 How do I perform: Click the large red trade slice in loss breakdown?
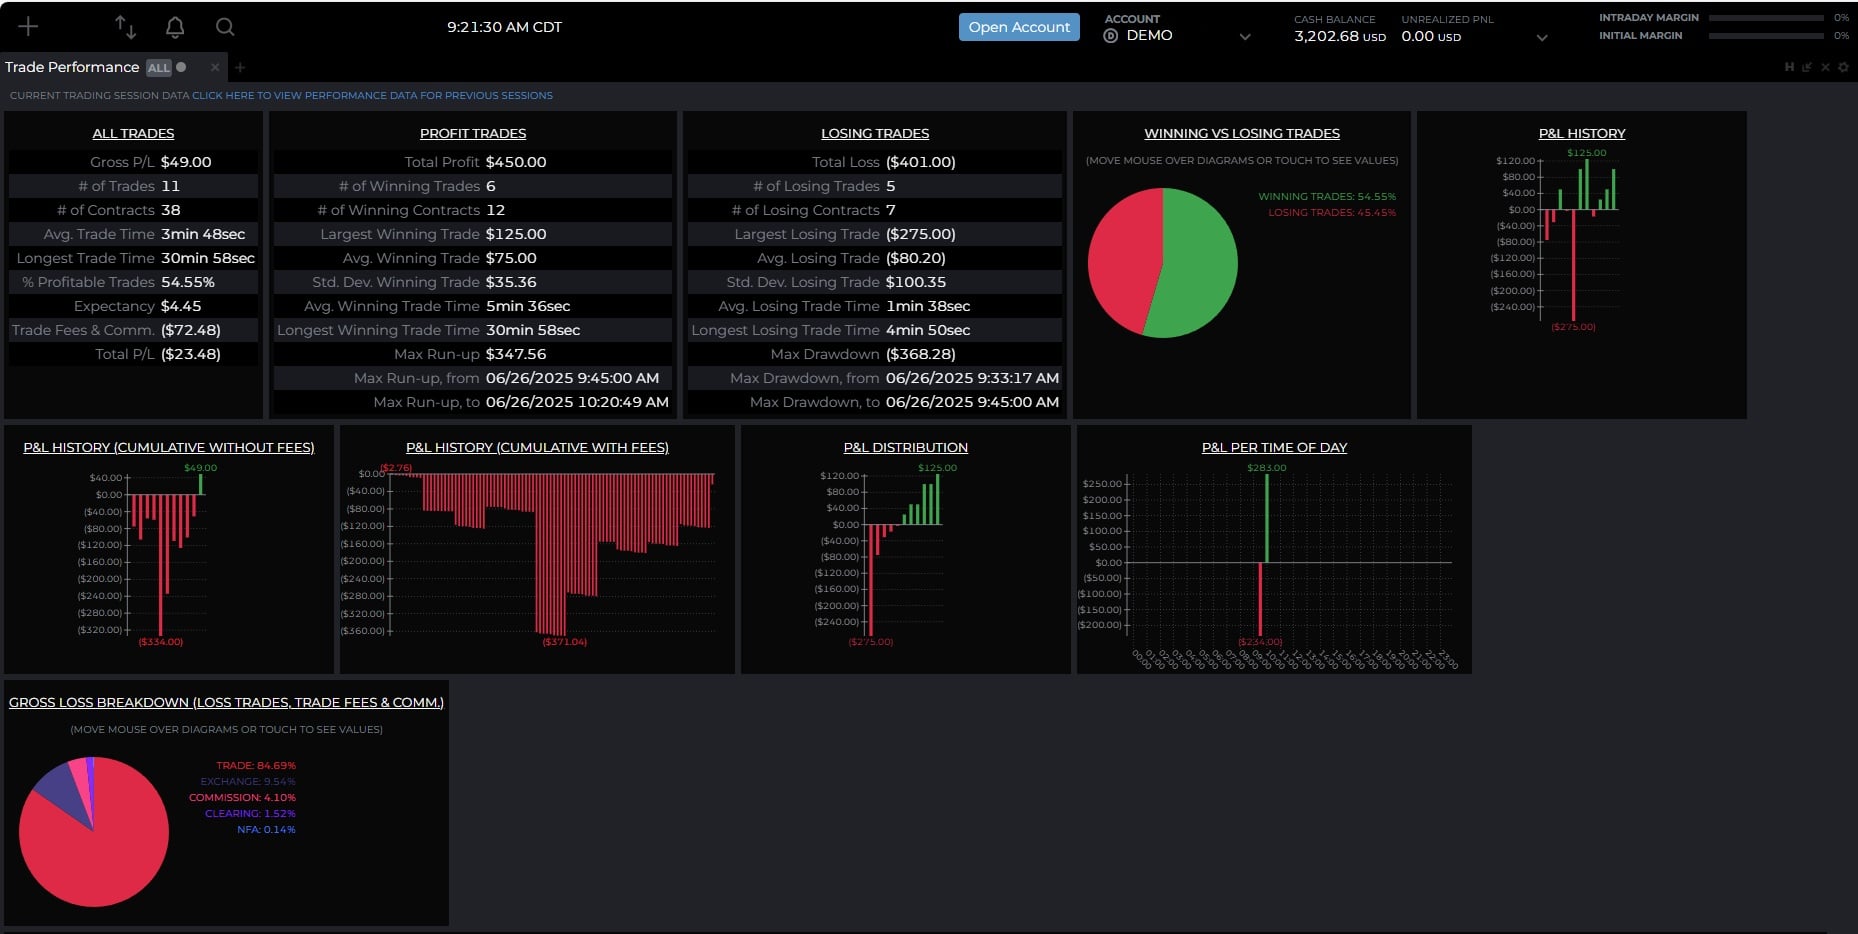point(95,850)
